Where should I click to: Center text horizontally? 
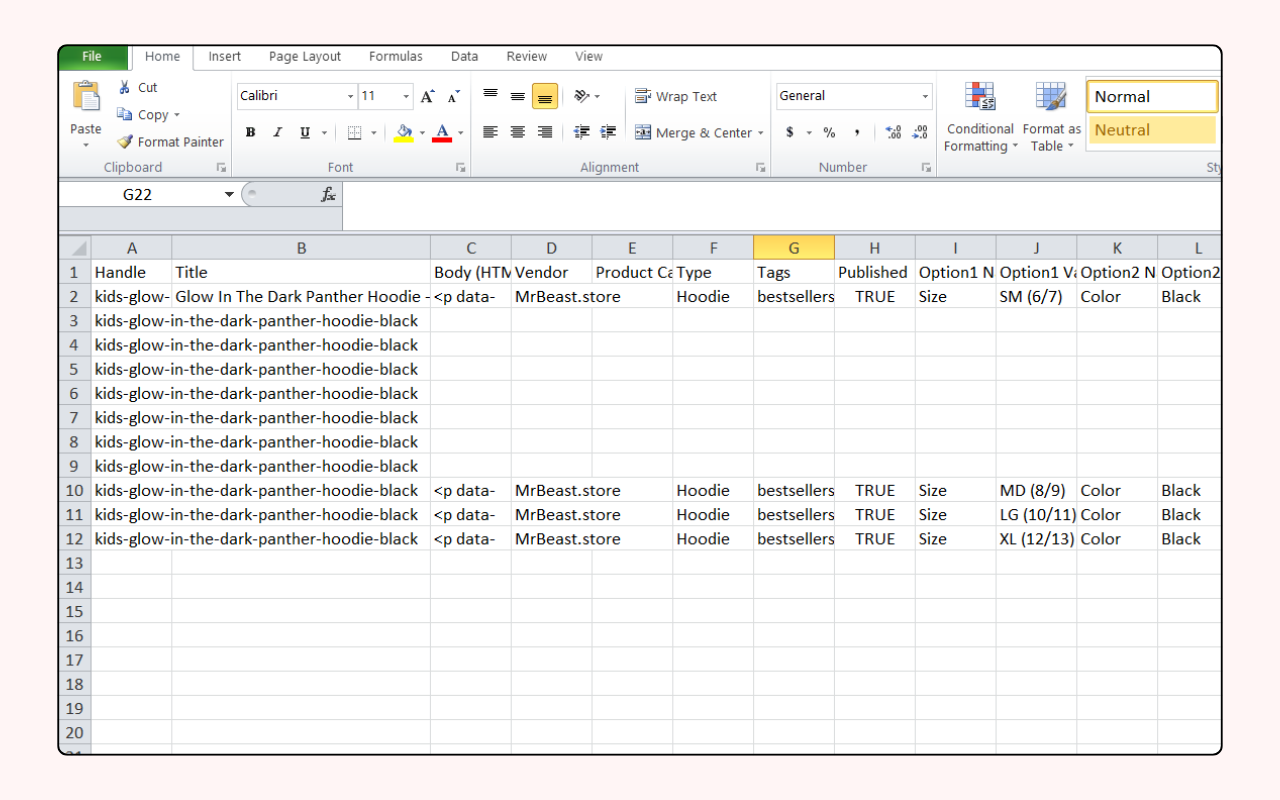pyautogui.click(x=518, y=132)
